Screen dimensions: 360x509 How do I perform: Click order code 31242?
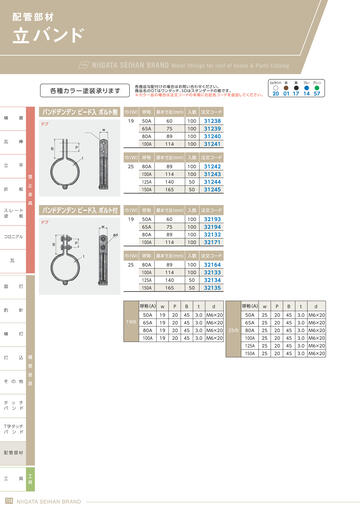(x=212, y=166)
